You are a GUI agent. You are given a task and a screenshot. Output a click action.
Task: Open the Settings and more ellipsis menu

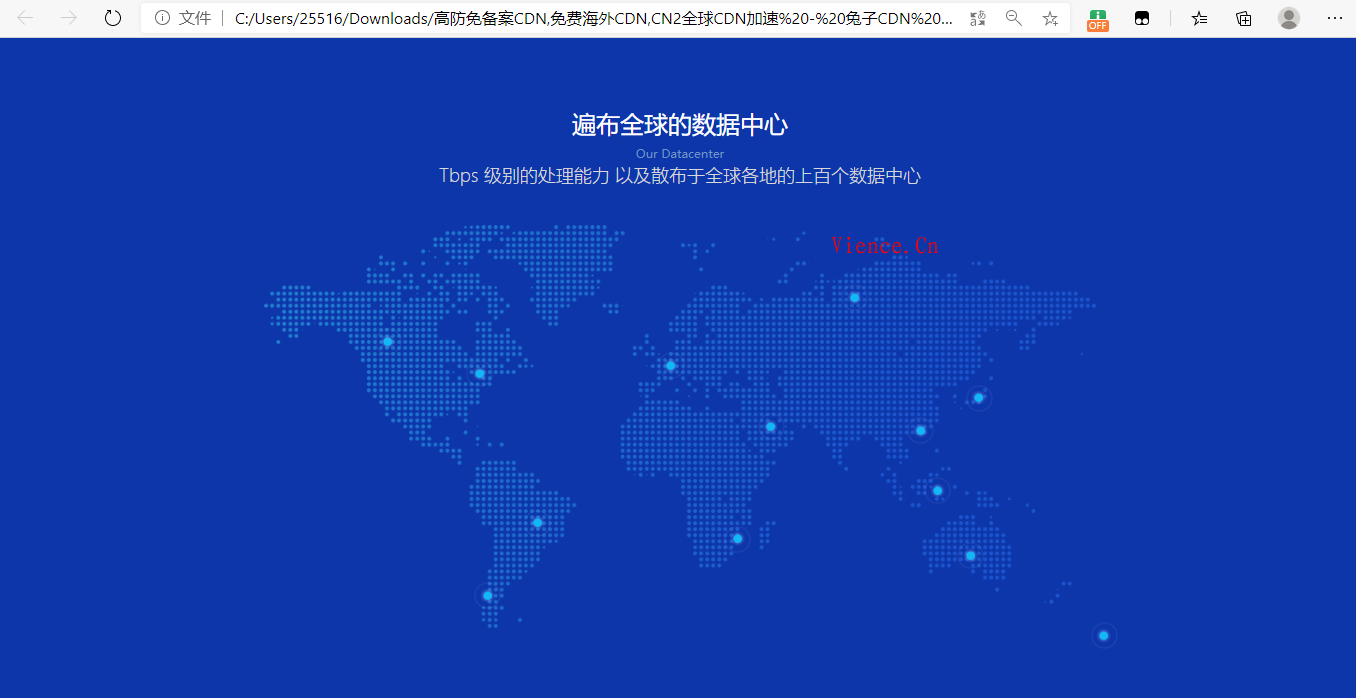pyautogui.click(x=1334, y=18)
